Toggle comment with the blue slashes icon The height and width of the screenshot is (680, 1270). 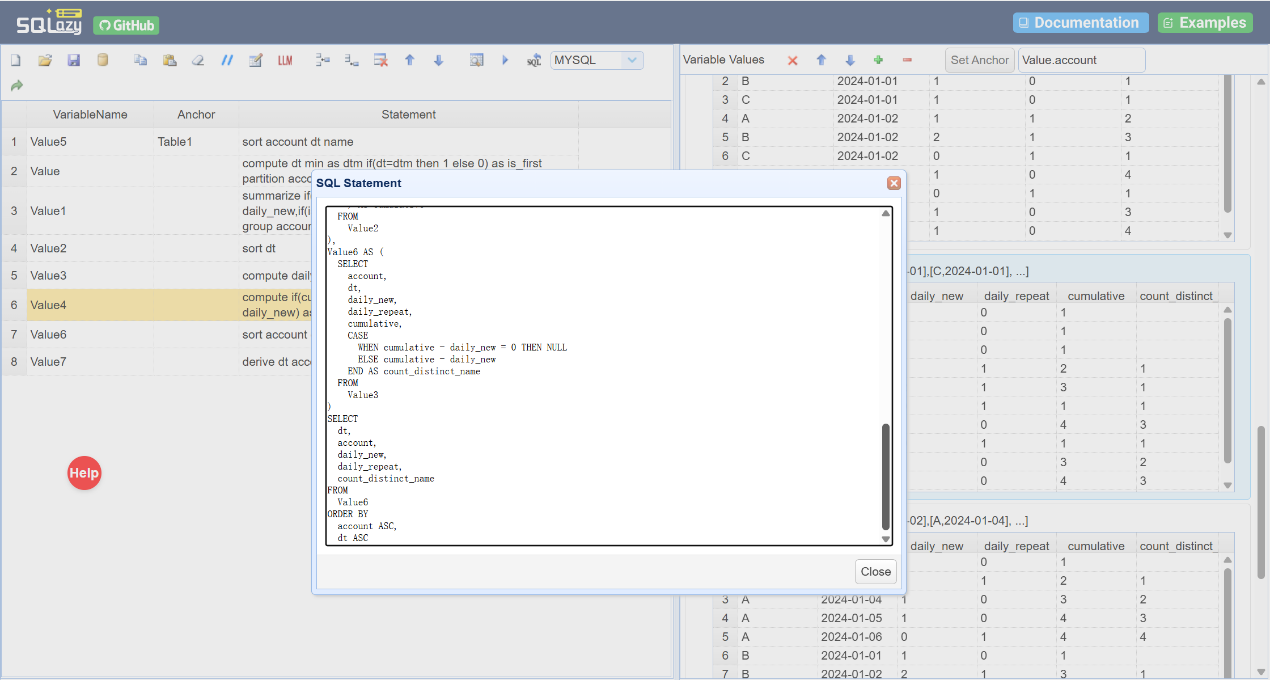pos(227,60)
